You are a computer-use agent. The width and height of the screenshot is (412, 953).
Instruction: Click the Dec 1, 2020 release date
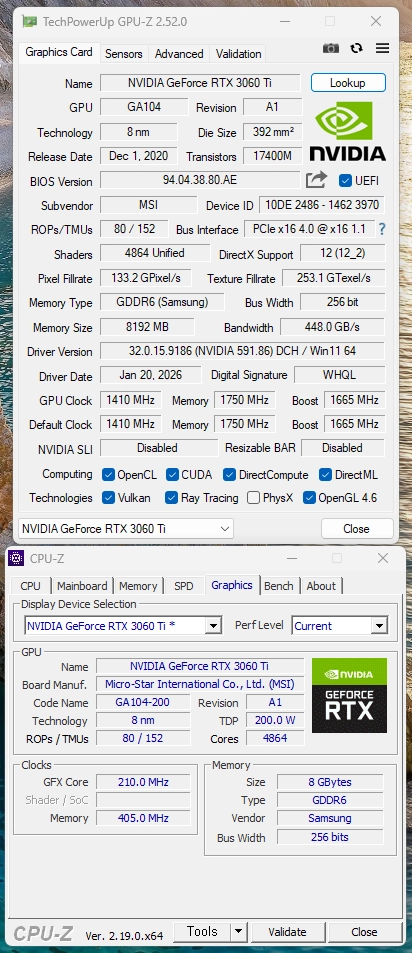pos(139,156)
